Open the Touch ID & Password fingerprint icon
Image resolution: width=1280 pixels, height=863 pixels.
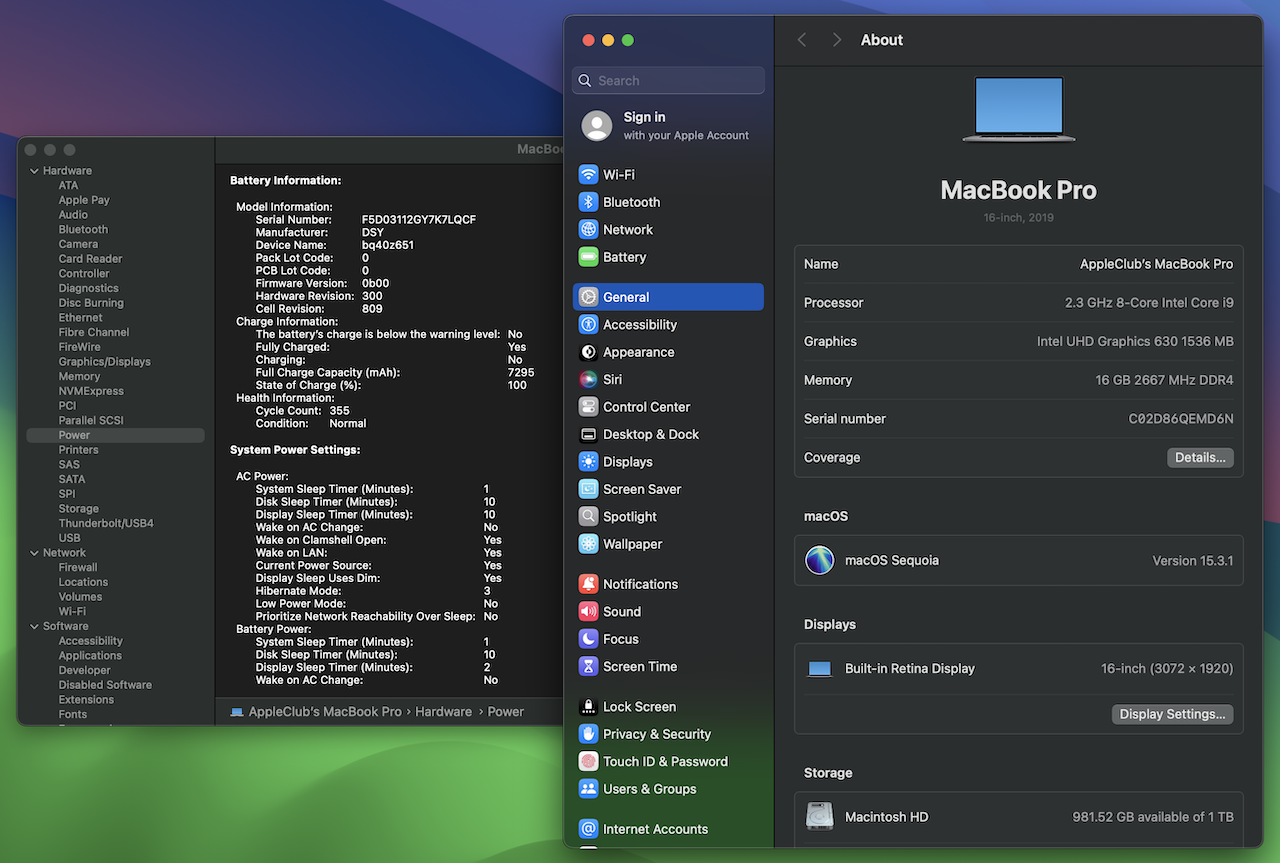[x=588, y=761]
